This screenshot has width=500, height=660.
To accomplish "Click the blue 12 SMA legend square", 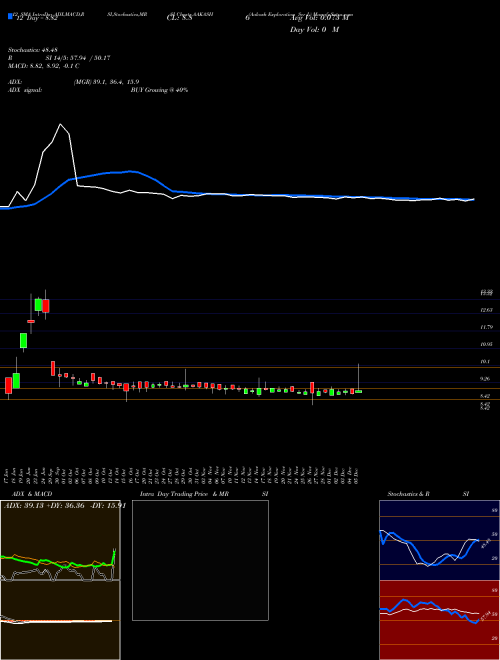I will click(10, 16).
